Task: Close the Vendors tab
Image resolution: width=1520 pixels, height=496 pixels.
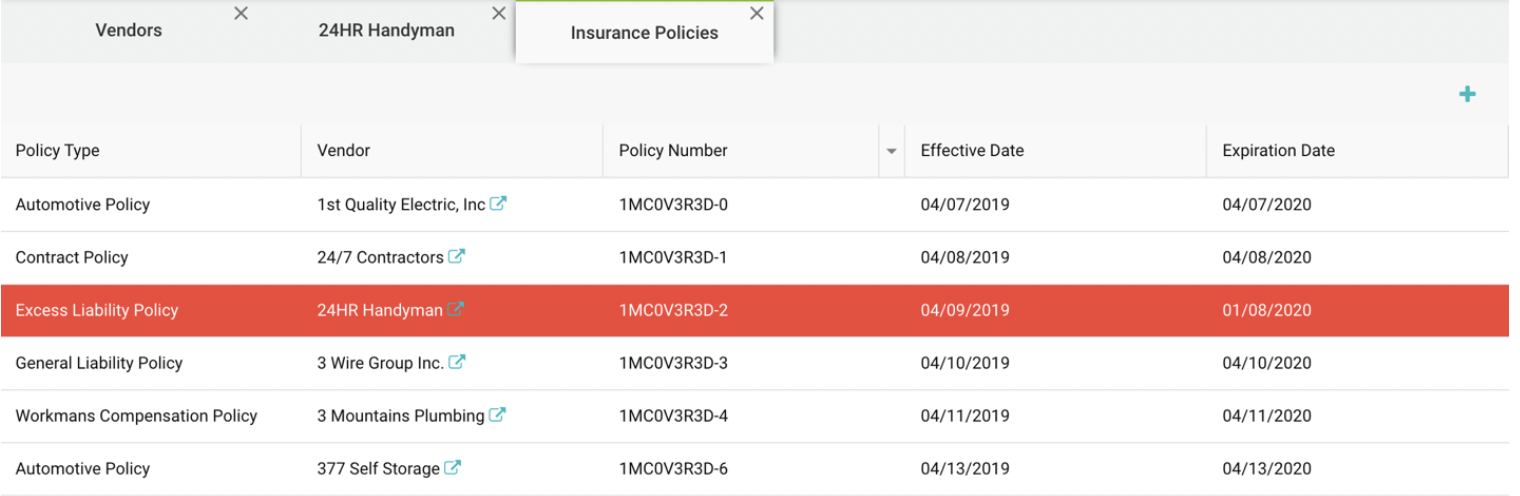Action: click(241, 14)
